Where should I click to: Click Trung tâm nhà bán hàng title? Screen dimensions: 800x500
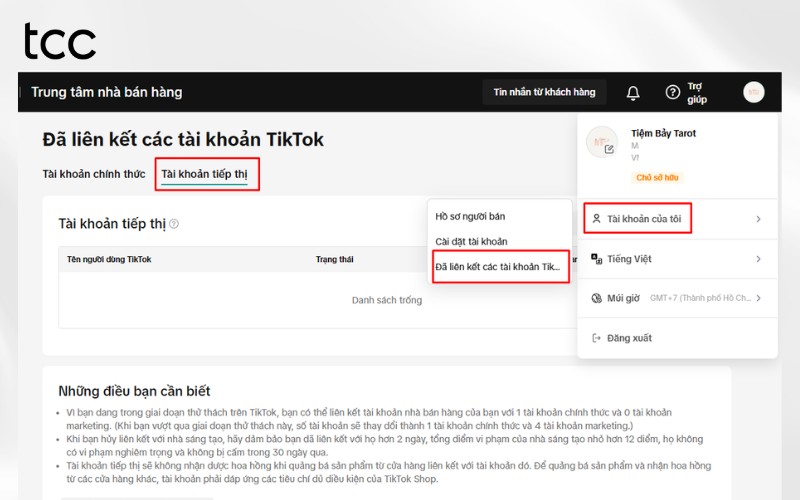pyautogui.click(x=107, y=92)
